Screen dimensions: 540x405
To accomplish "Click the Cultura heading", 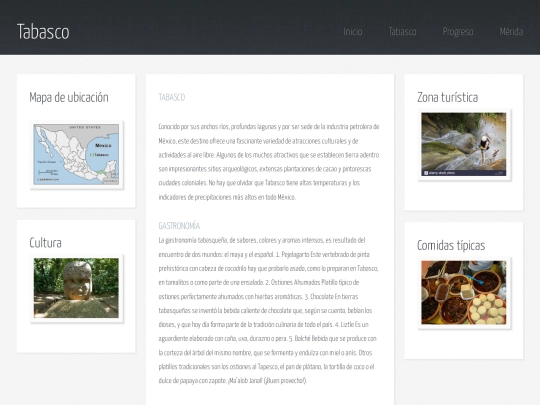I will pyautogui.click(x=45, y=243).
